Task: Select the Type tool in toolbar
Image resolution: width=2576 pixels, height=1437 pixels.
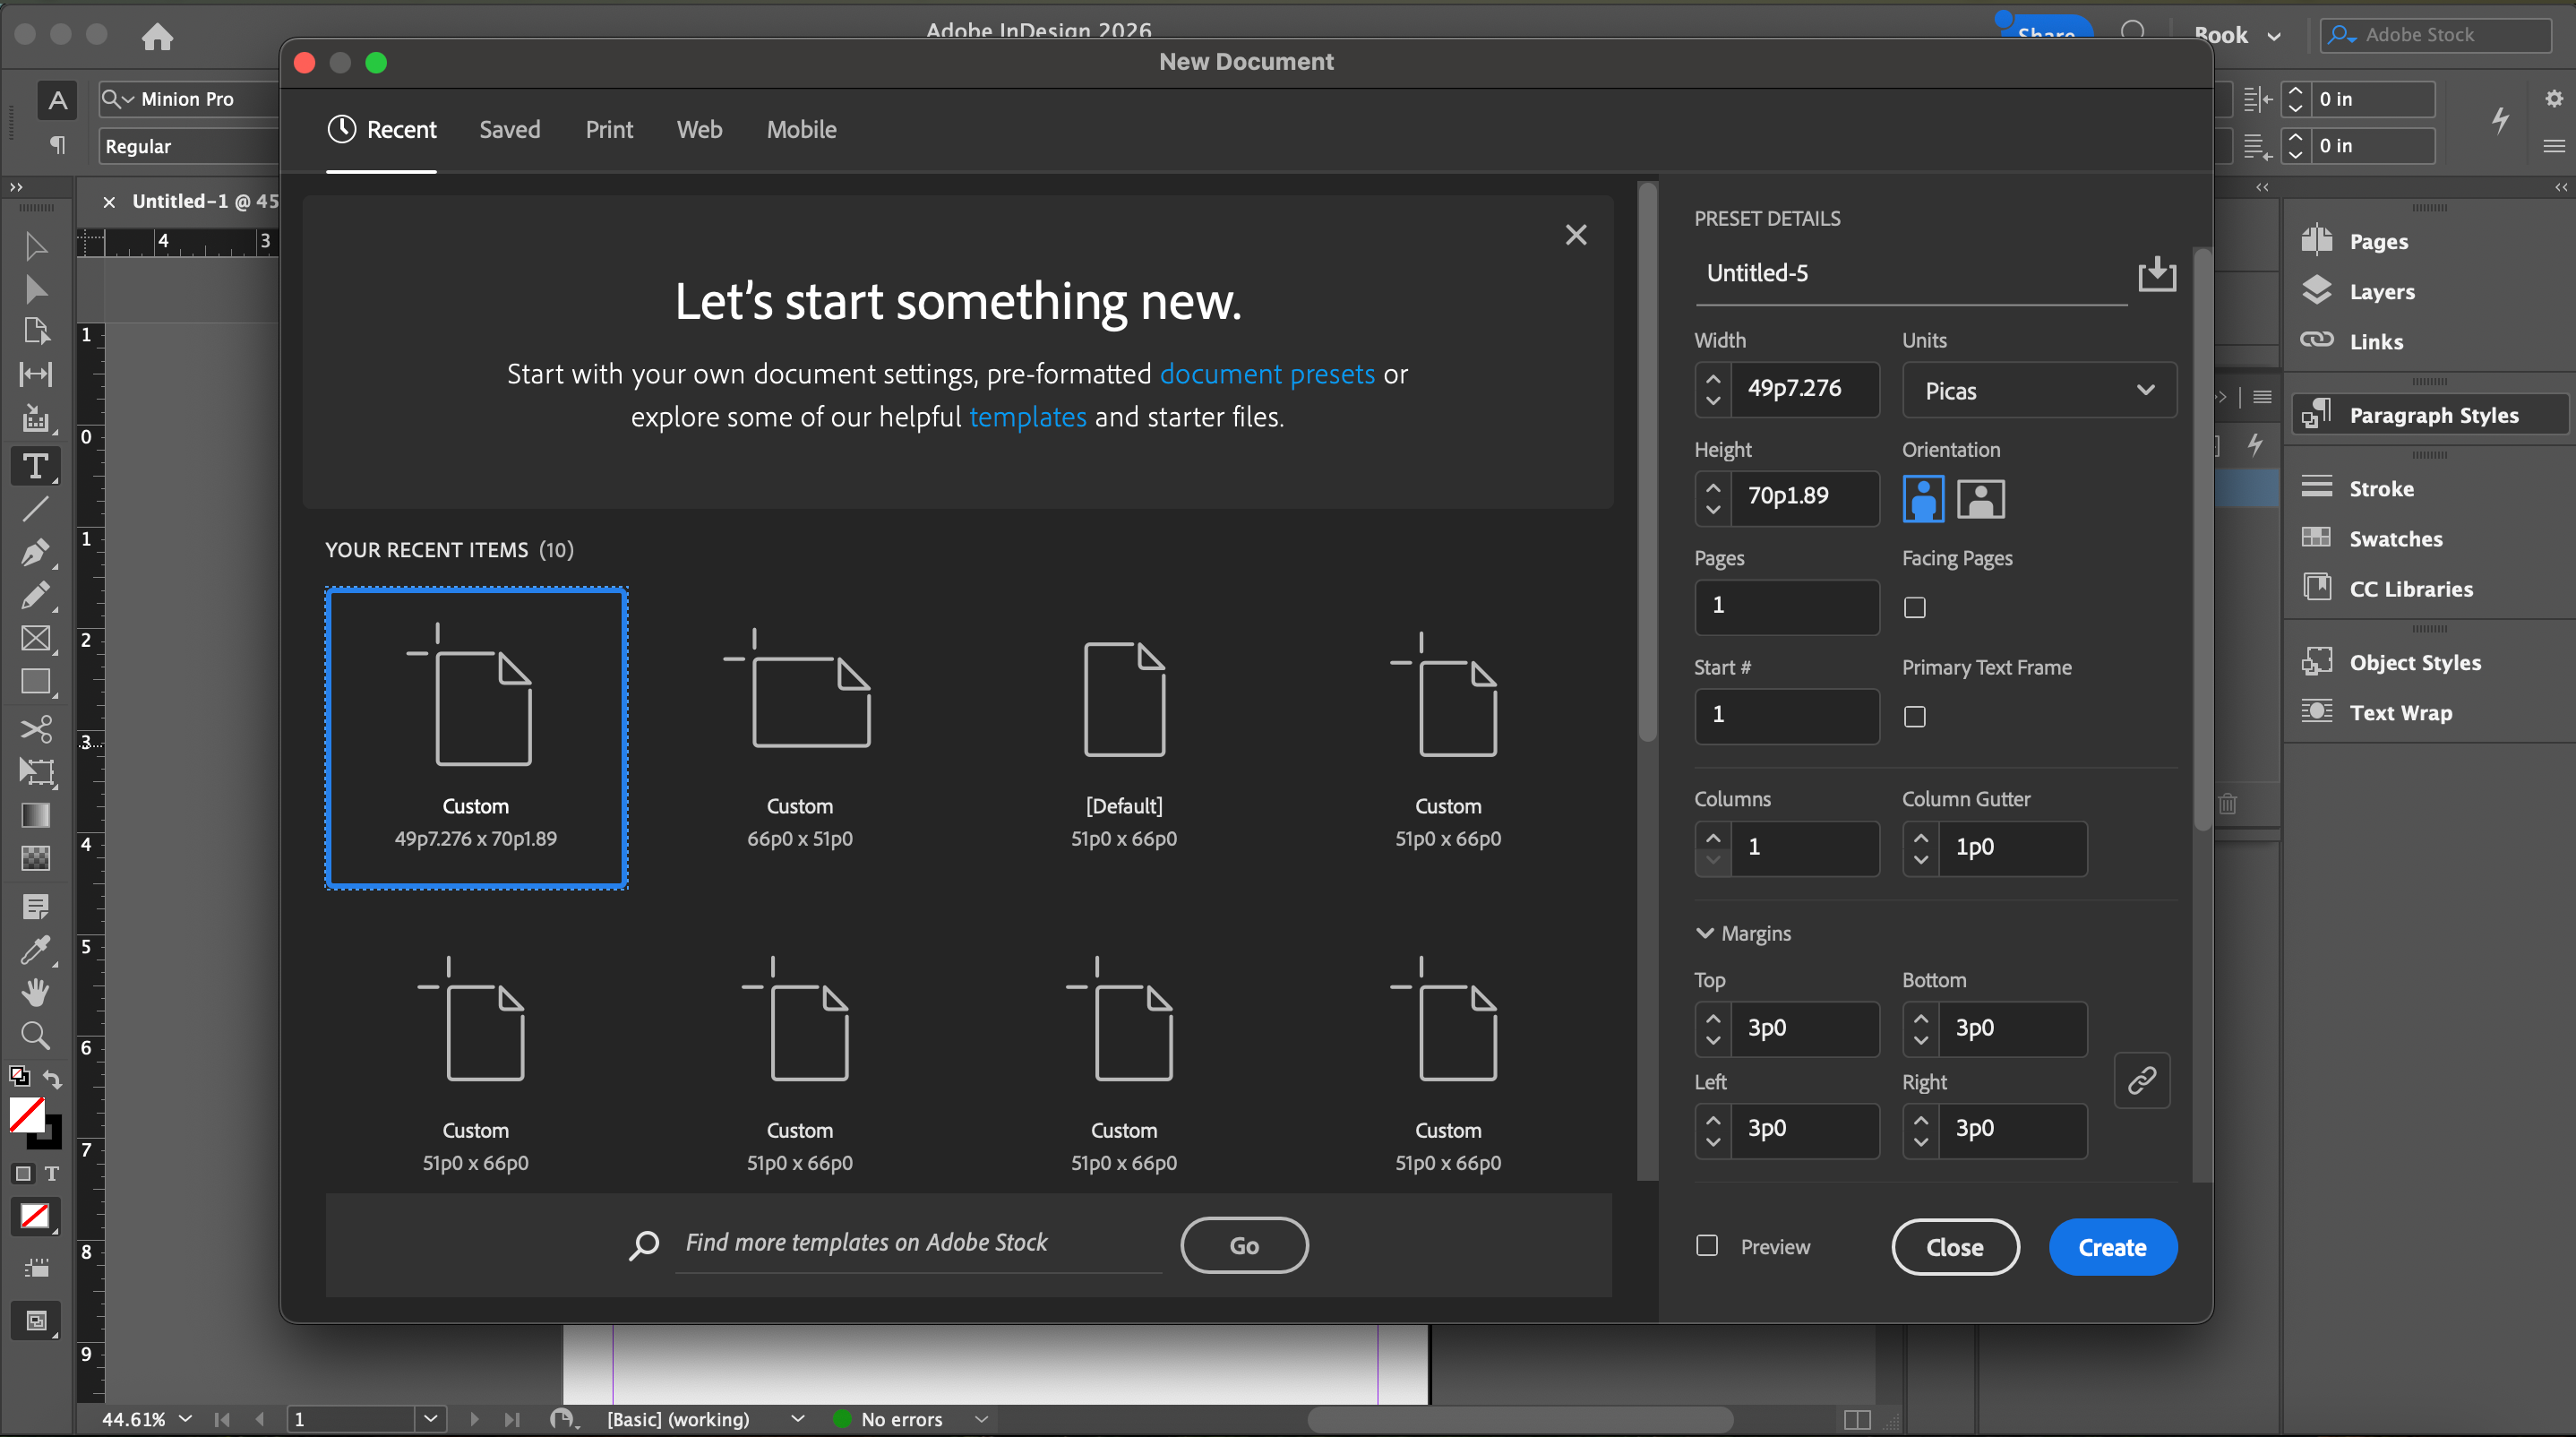Action: (35, 466)
